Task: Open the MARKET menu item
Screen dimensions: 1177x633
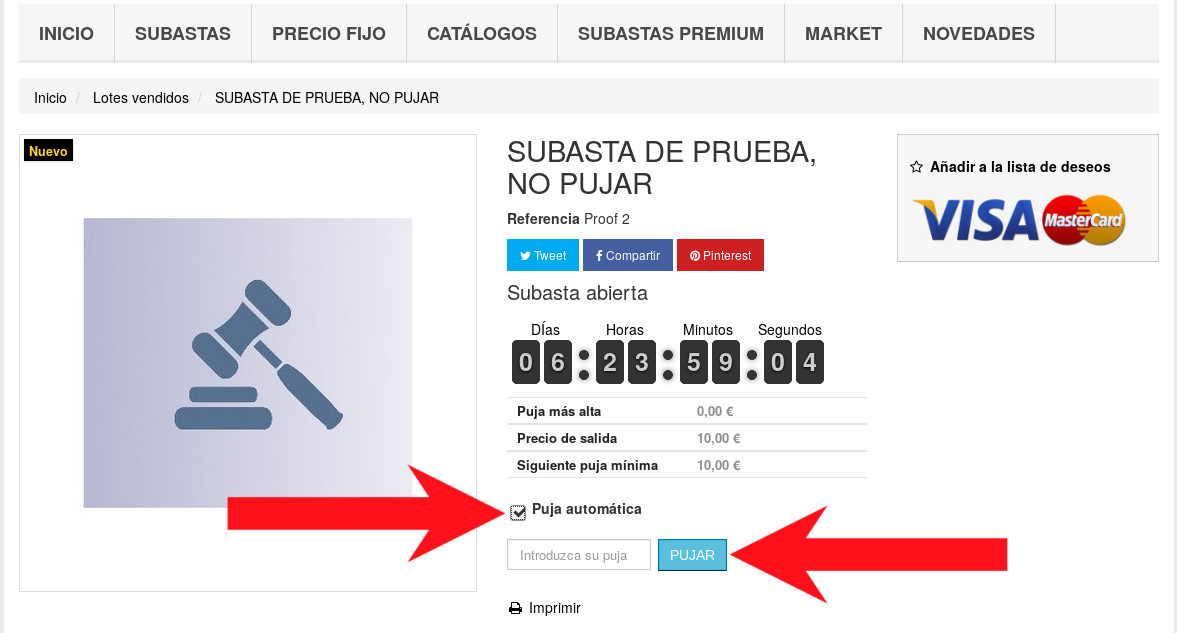Action: tap(844, 34)
